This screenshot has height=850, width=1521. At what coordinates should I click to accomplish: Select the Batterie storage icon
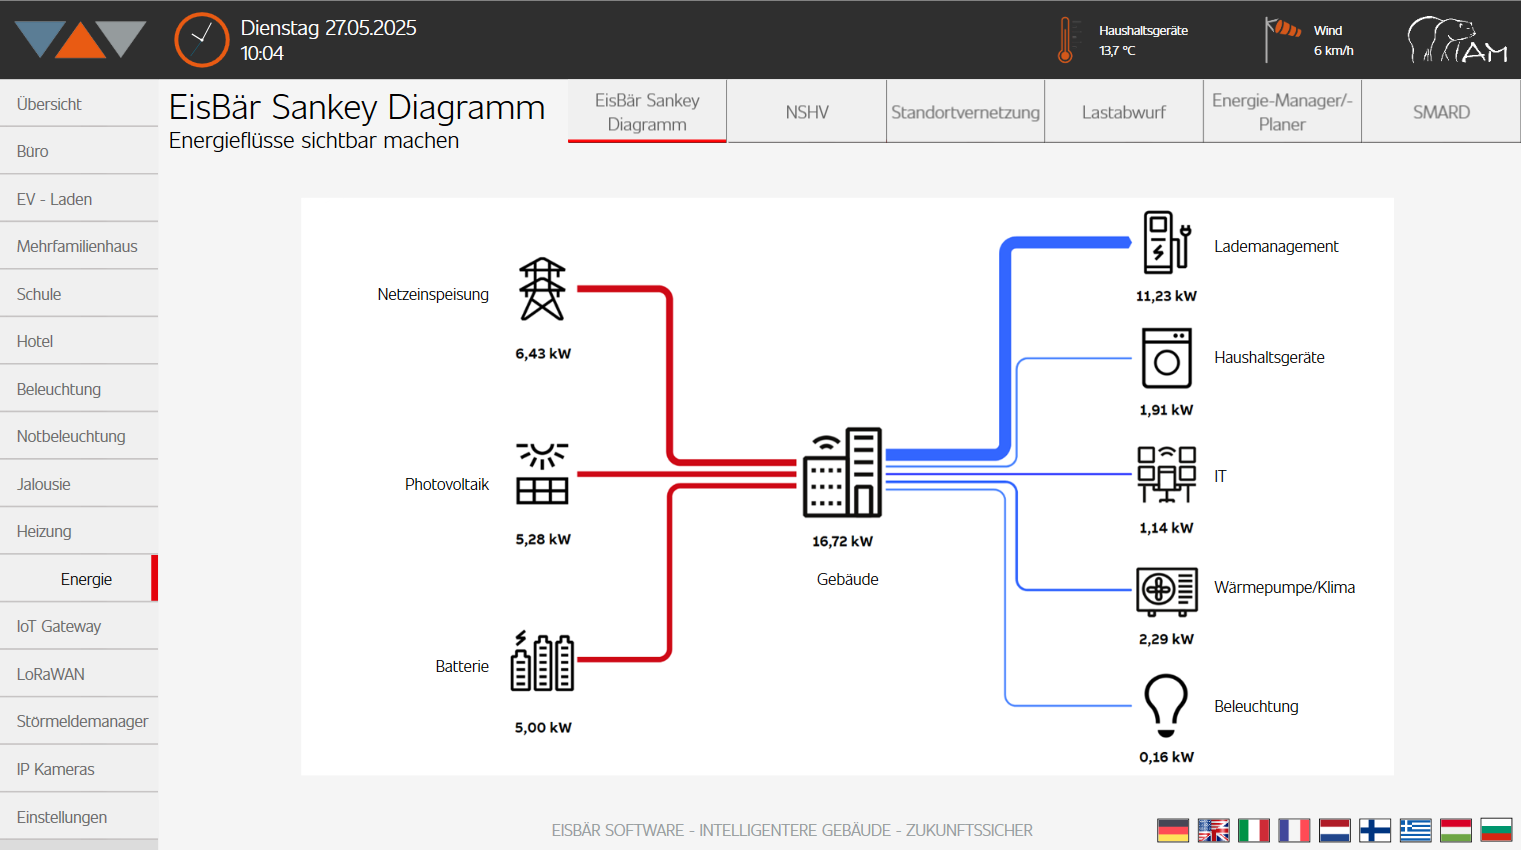(x=542, y=661)
